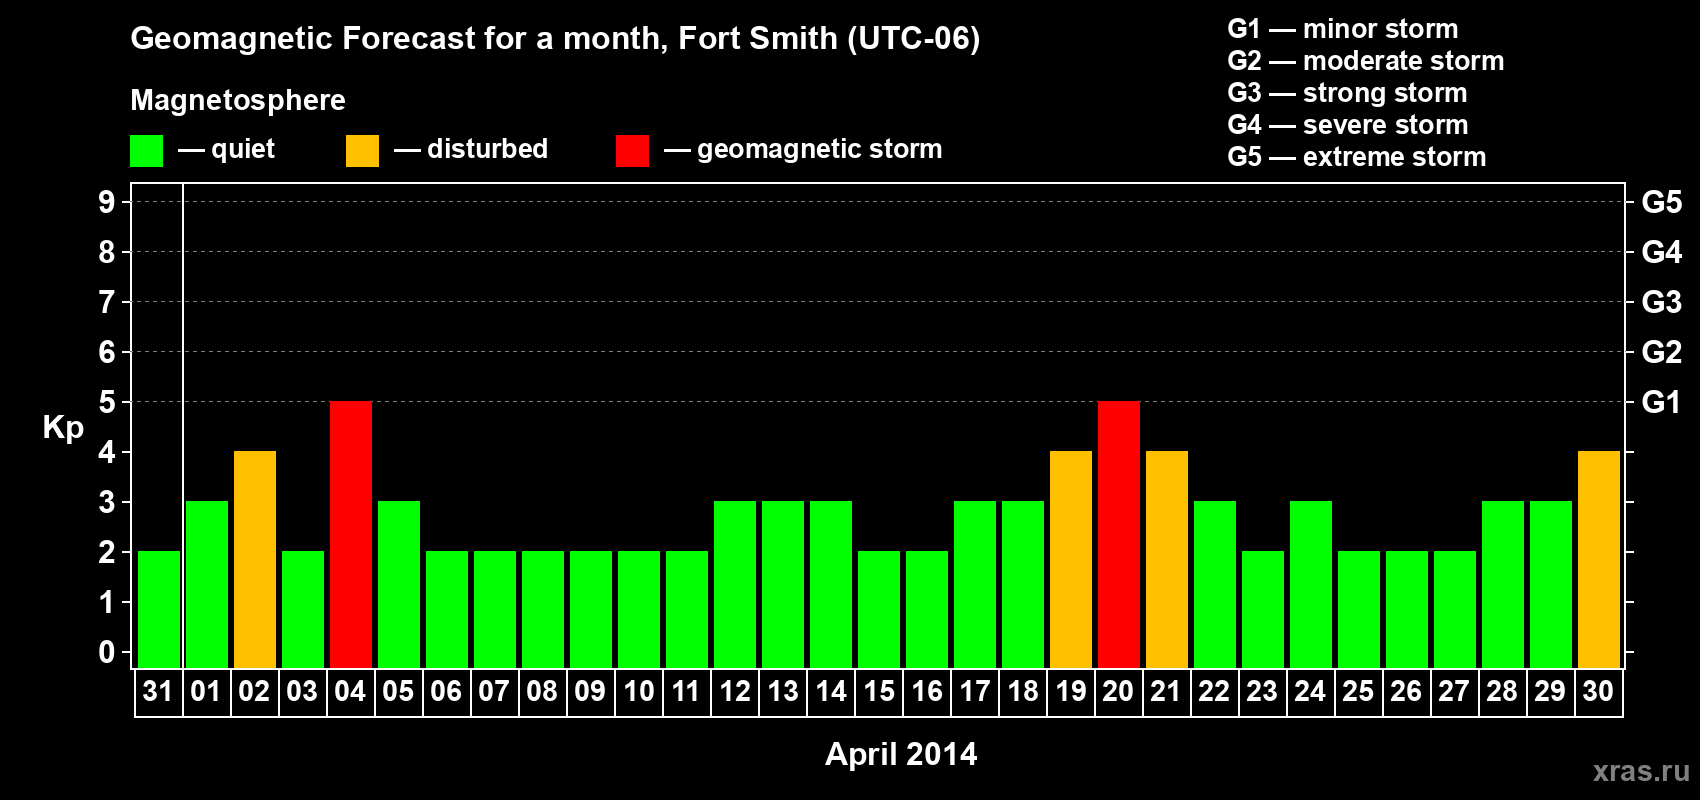Click the green bar above date 12
The height and width of the screenshot is (800, 1700).
click(x=735, y=584)
